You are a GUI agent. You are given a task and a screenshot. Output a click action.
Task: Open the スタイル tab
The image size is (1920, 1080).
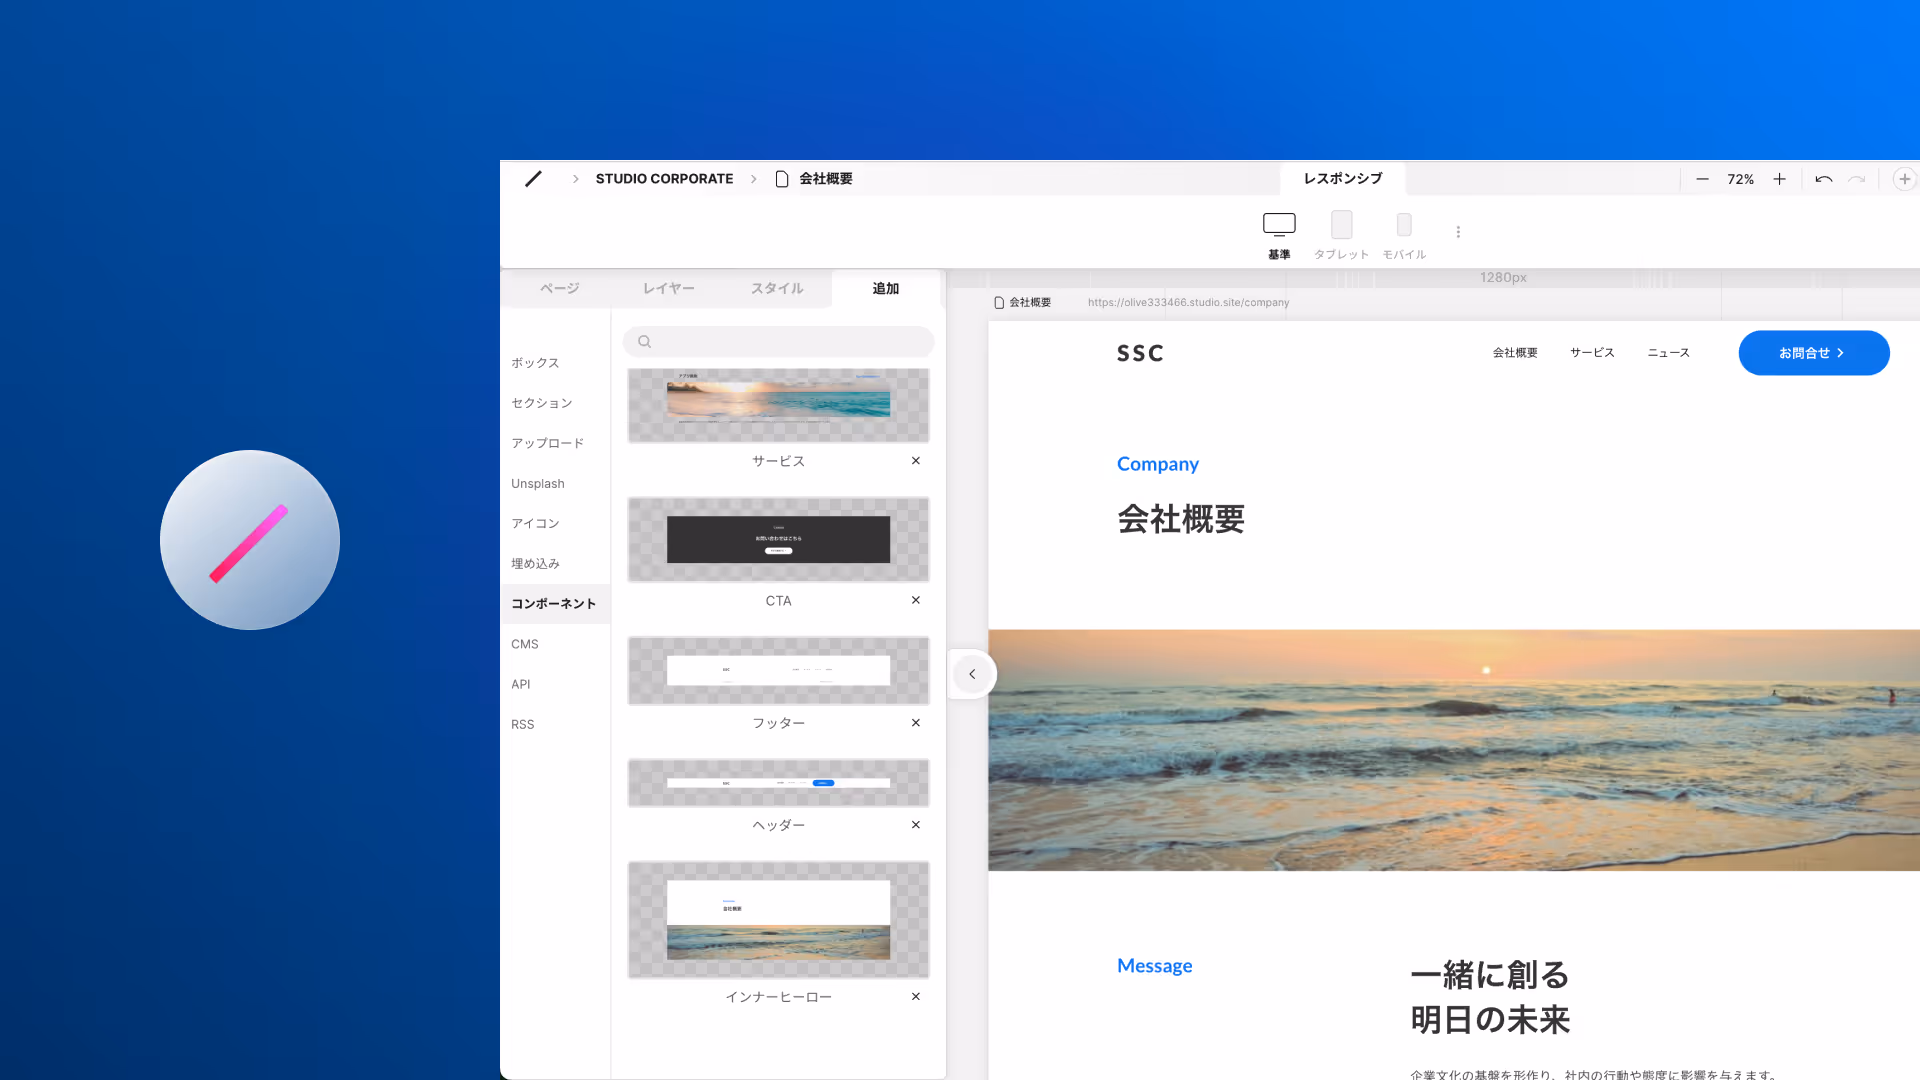777,288
